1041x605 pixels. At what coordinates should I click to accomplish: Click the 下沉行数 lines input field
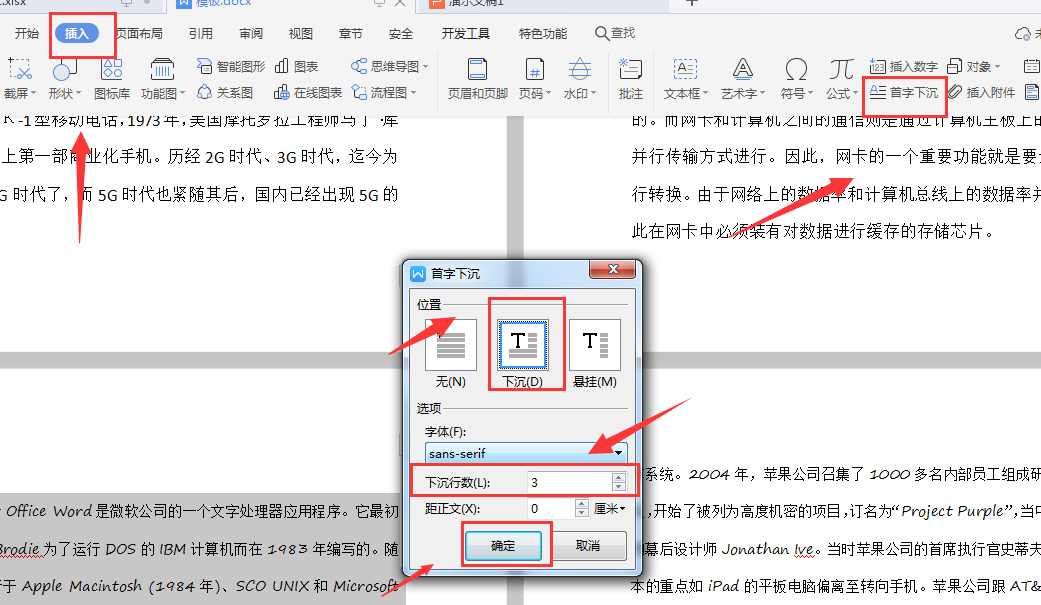tap(569, 482)
